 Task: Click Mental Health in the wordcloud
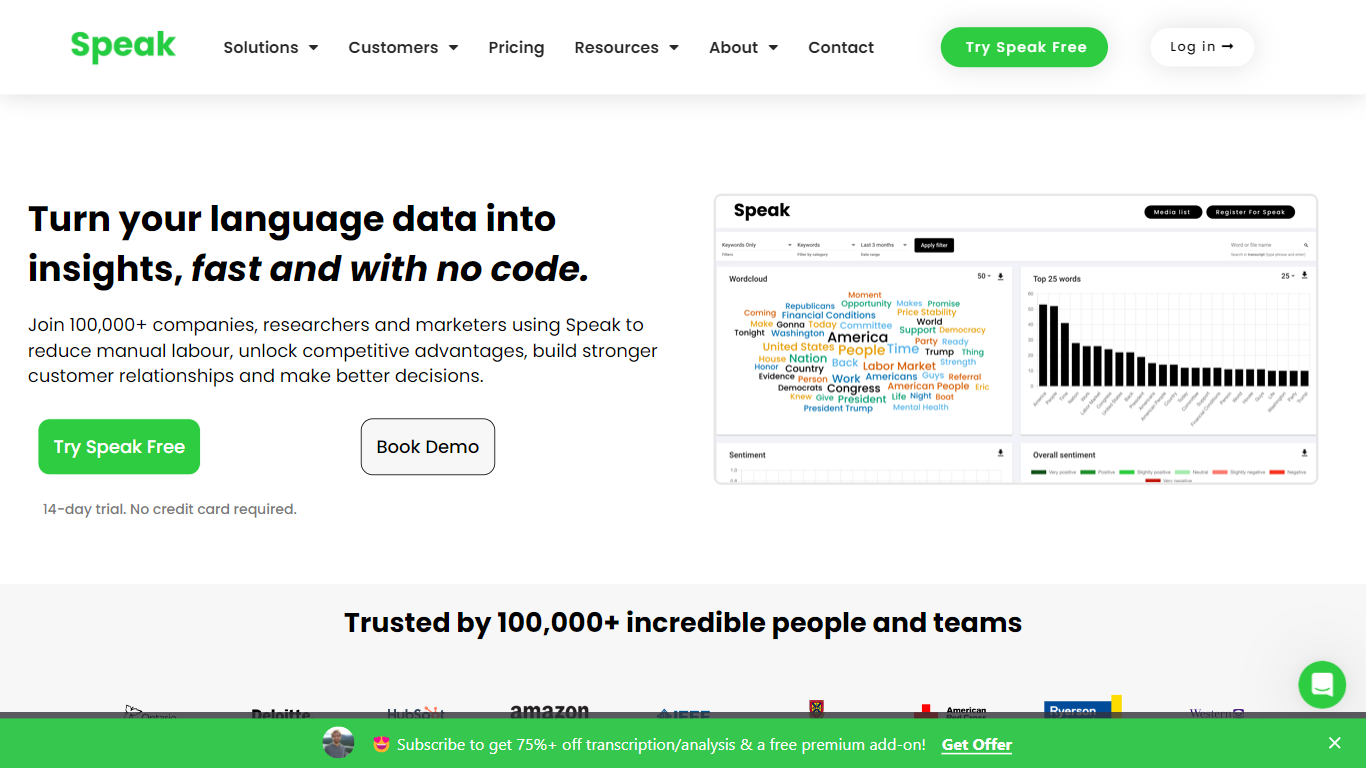920,407
